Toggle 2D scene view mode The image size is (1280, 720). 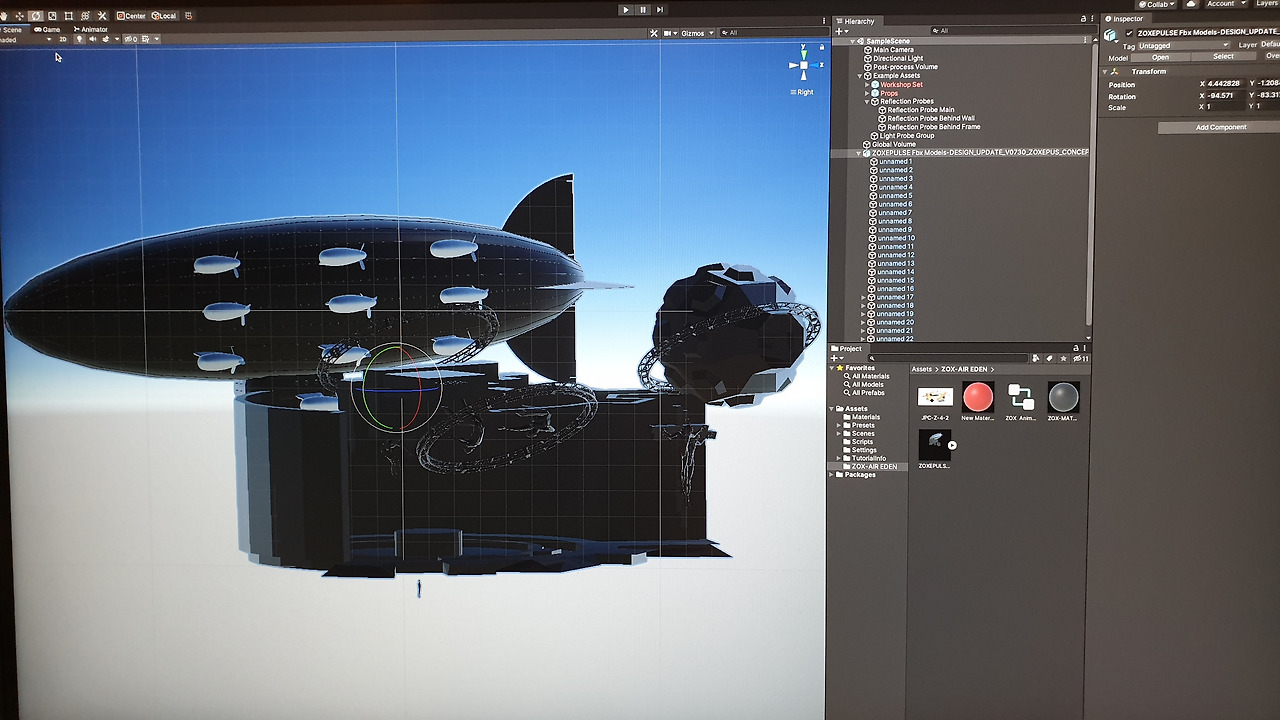click(x=63, y=40)
